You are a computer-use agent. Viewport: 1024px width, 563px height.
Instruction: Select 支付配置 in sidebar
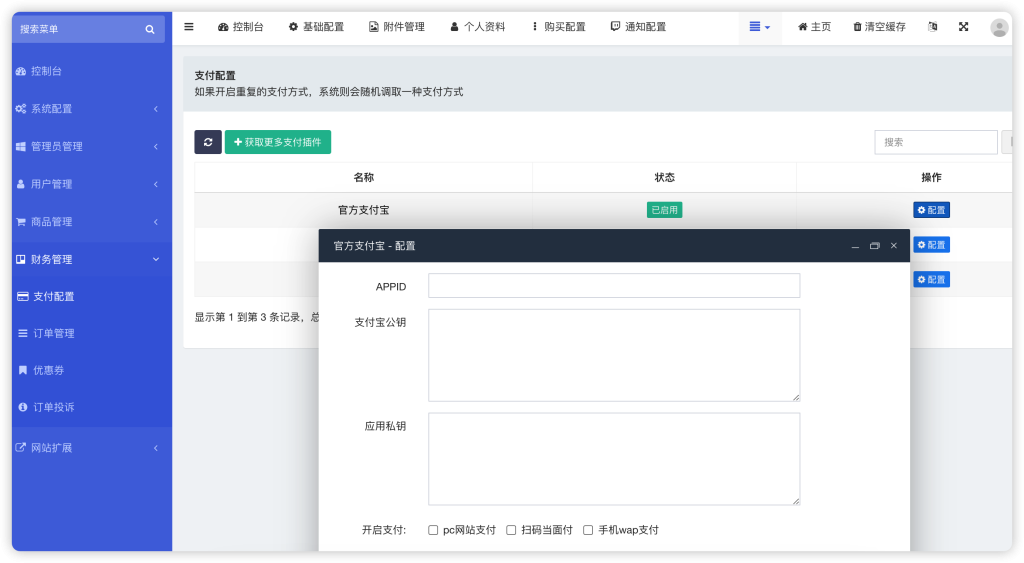91,297
